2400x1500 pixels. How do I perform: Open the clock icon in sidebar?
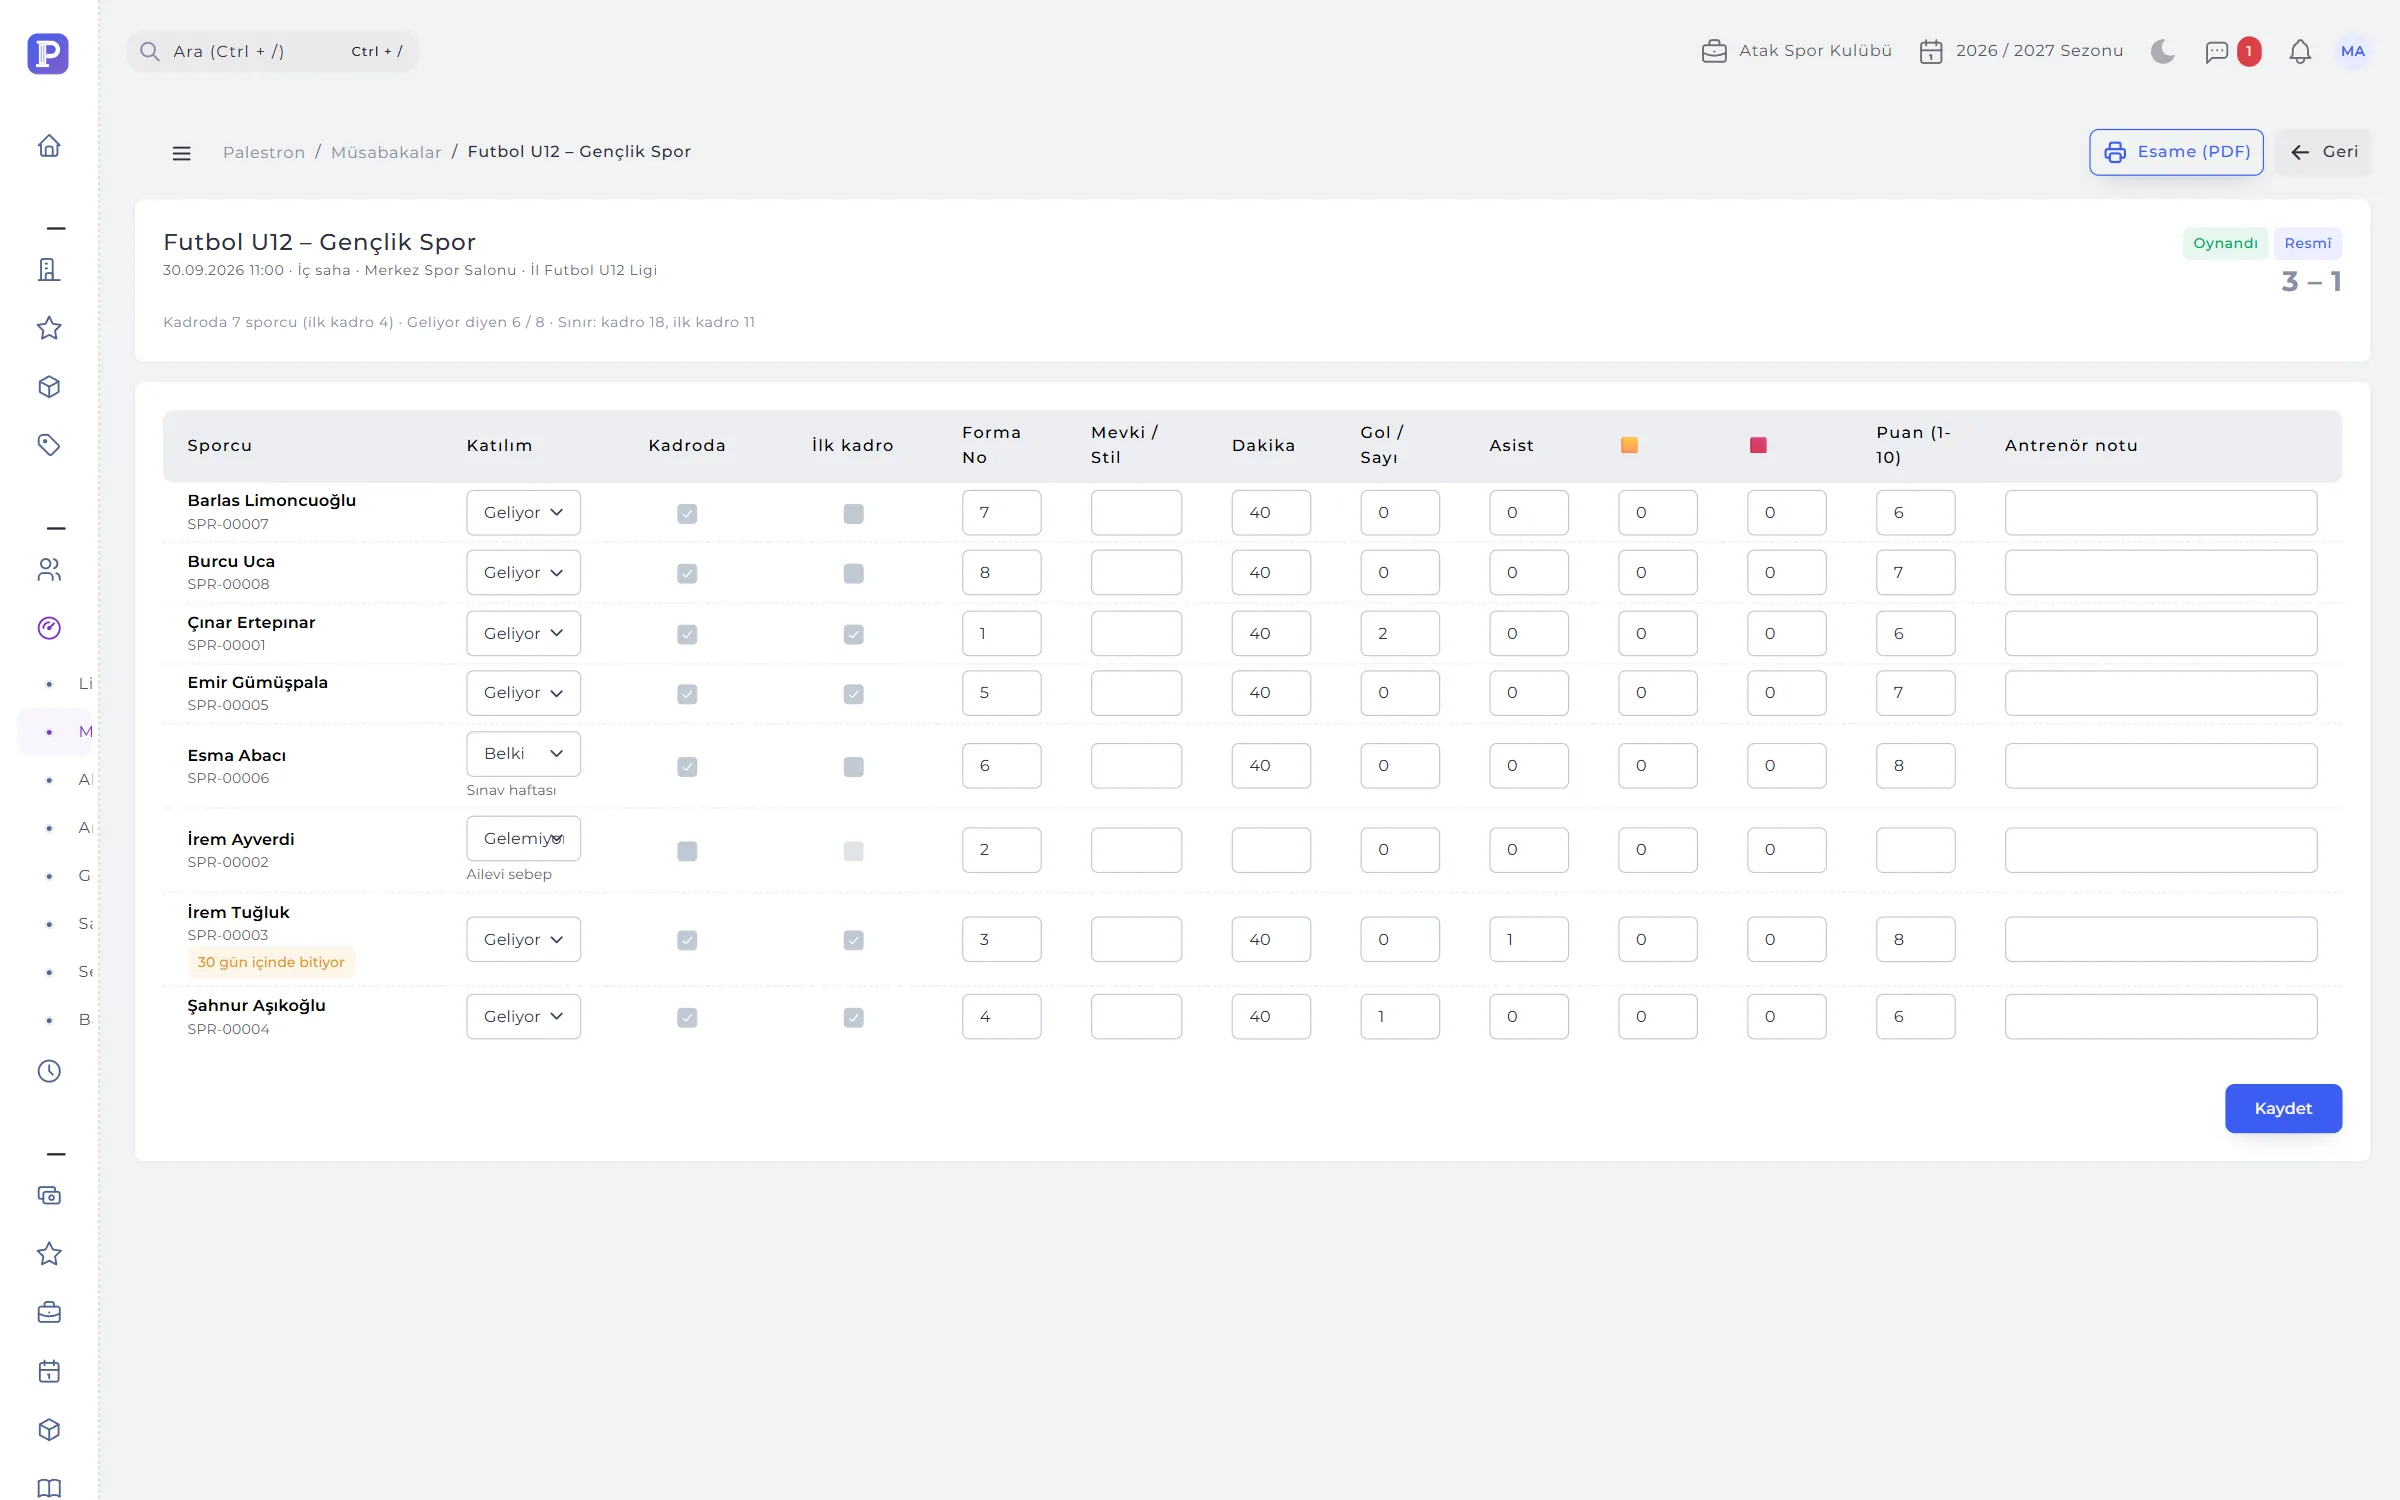pos(49,1071)
